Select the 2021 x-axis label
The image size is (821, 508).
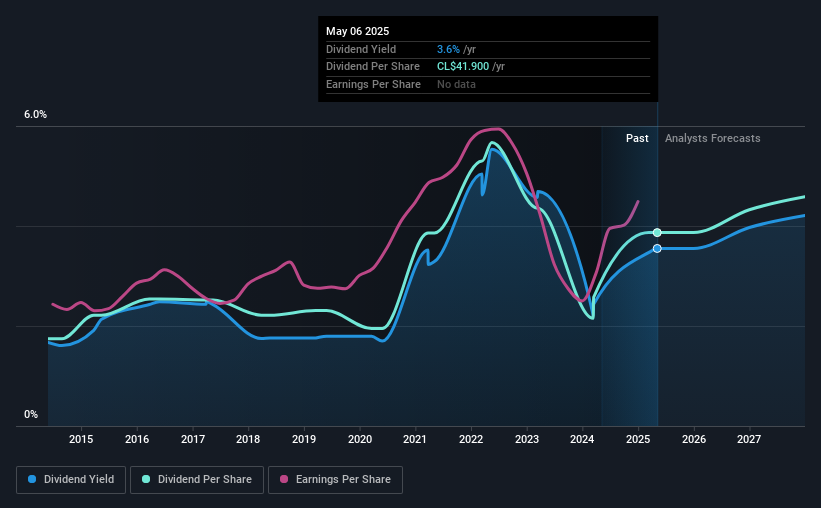coord(415,439)
